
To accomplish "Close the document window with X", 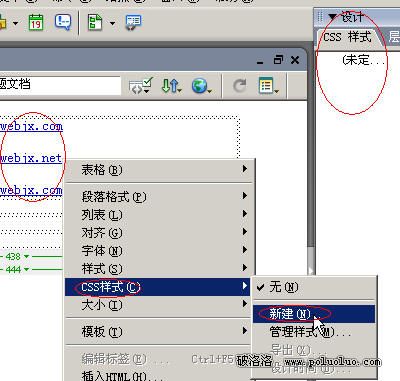I will coord(295,60).
